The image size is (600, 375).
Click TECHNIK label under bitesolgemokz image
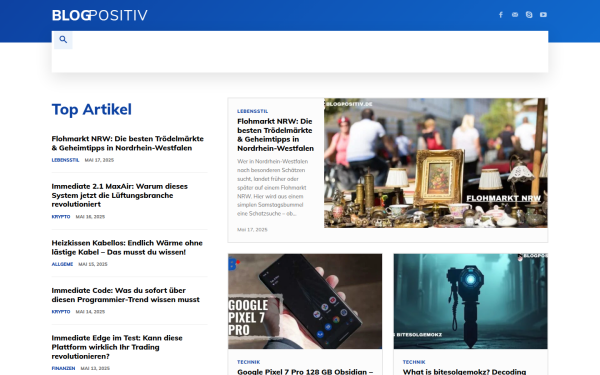coord(414,362)
